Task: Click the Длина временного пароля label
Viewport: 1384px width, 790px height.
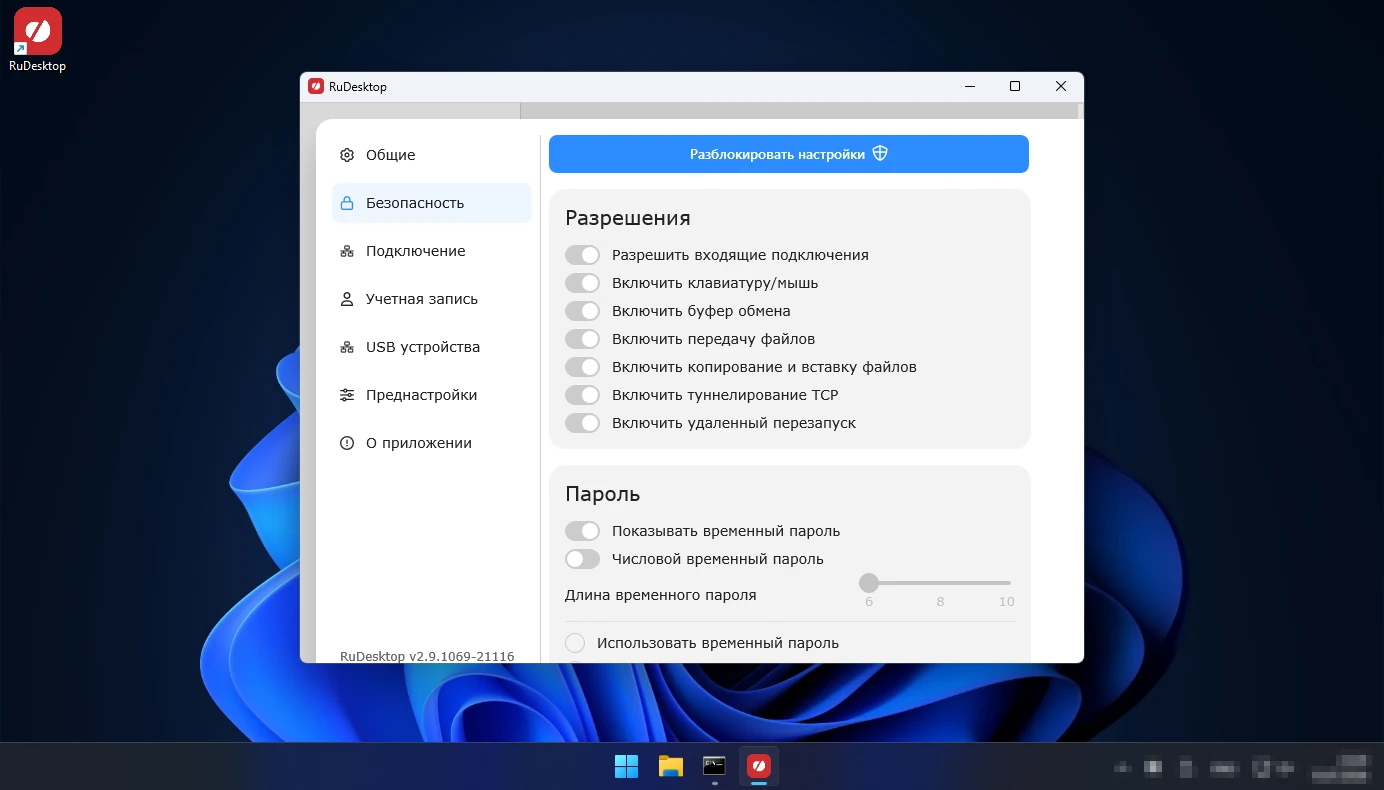Action: point(661,595)
